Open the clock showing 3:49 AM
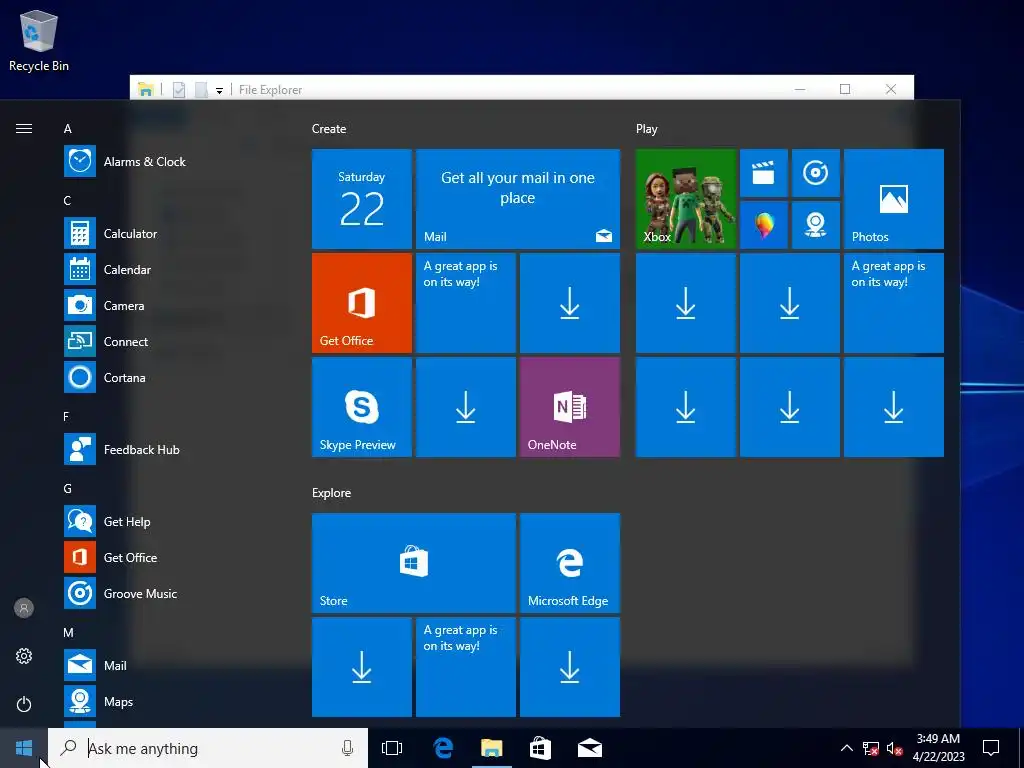 pos(938,748)
